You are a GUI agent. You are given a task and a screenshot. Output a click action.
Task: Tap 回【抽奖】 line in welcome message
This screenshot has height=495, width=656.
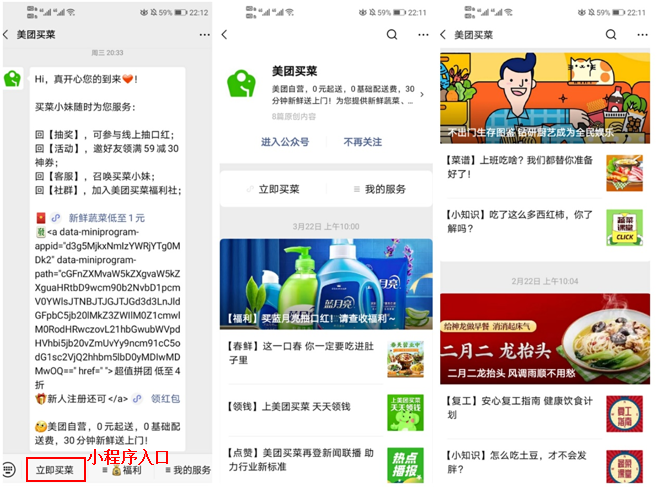tap(105, 135)
